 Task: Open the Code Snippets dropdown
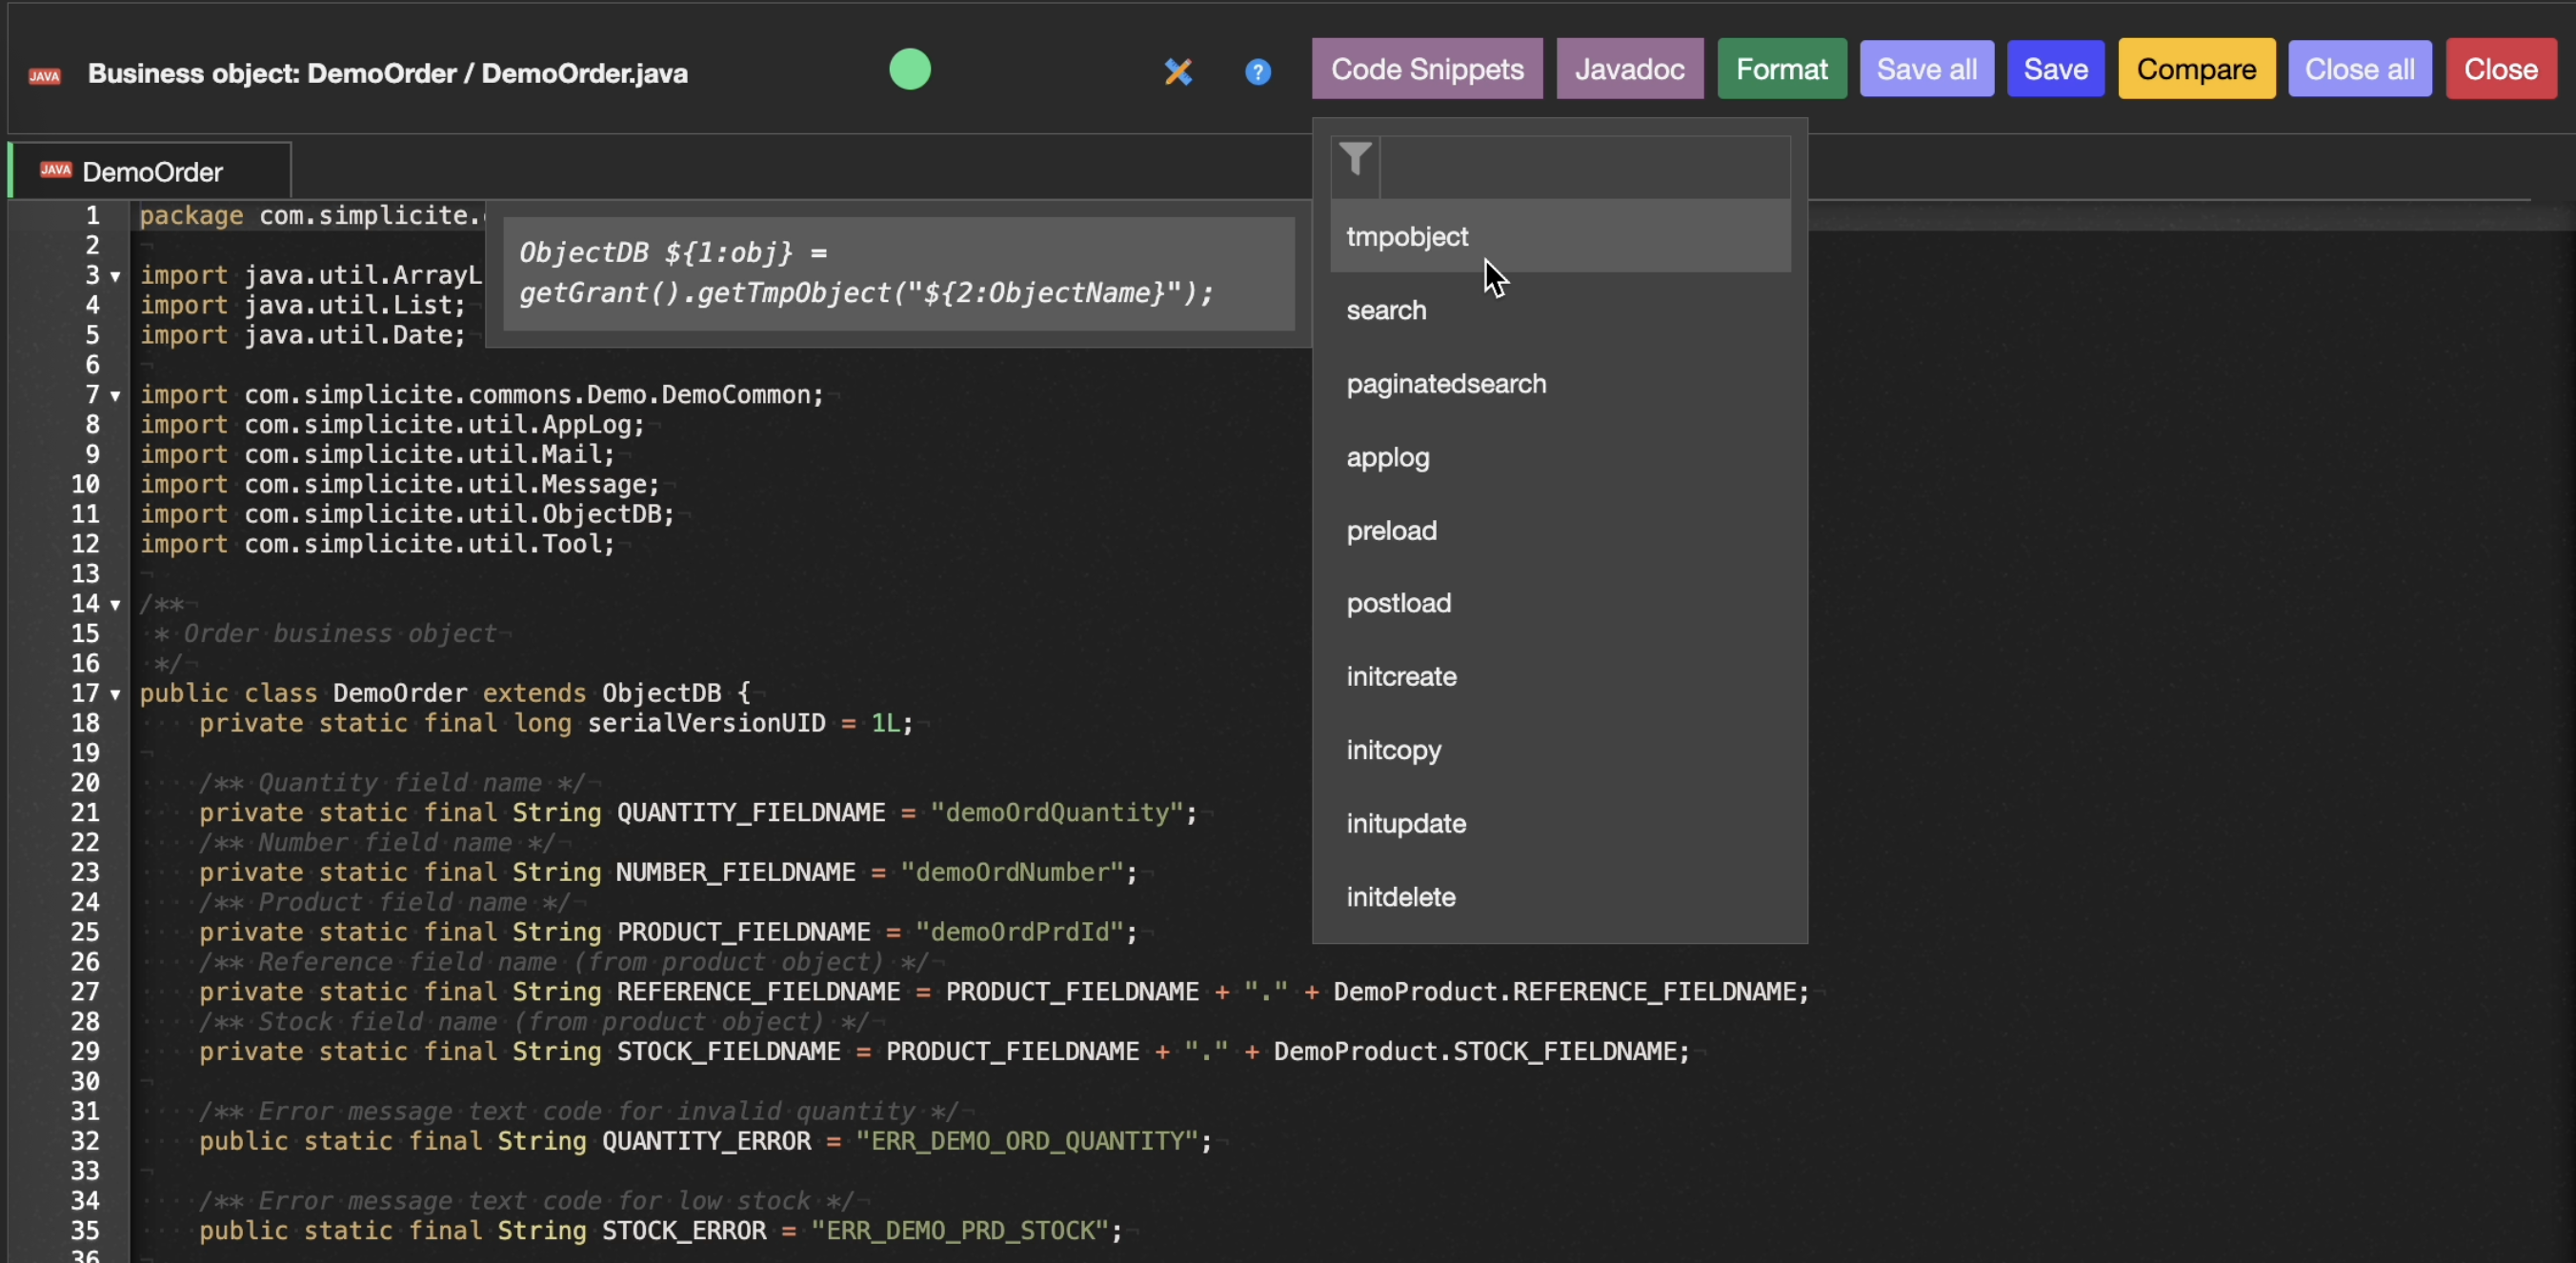click(x=1426, y=69)
